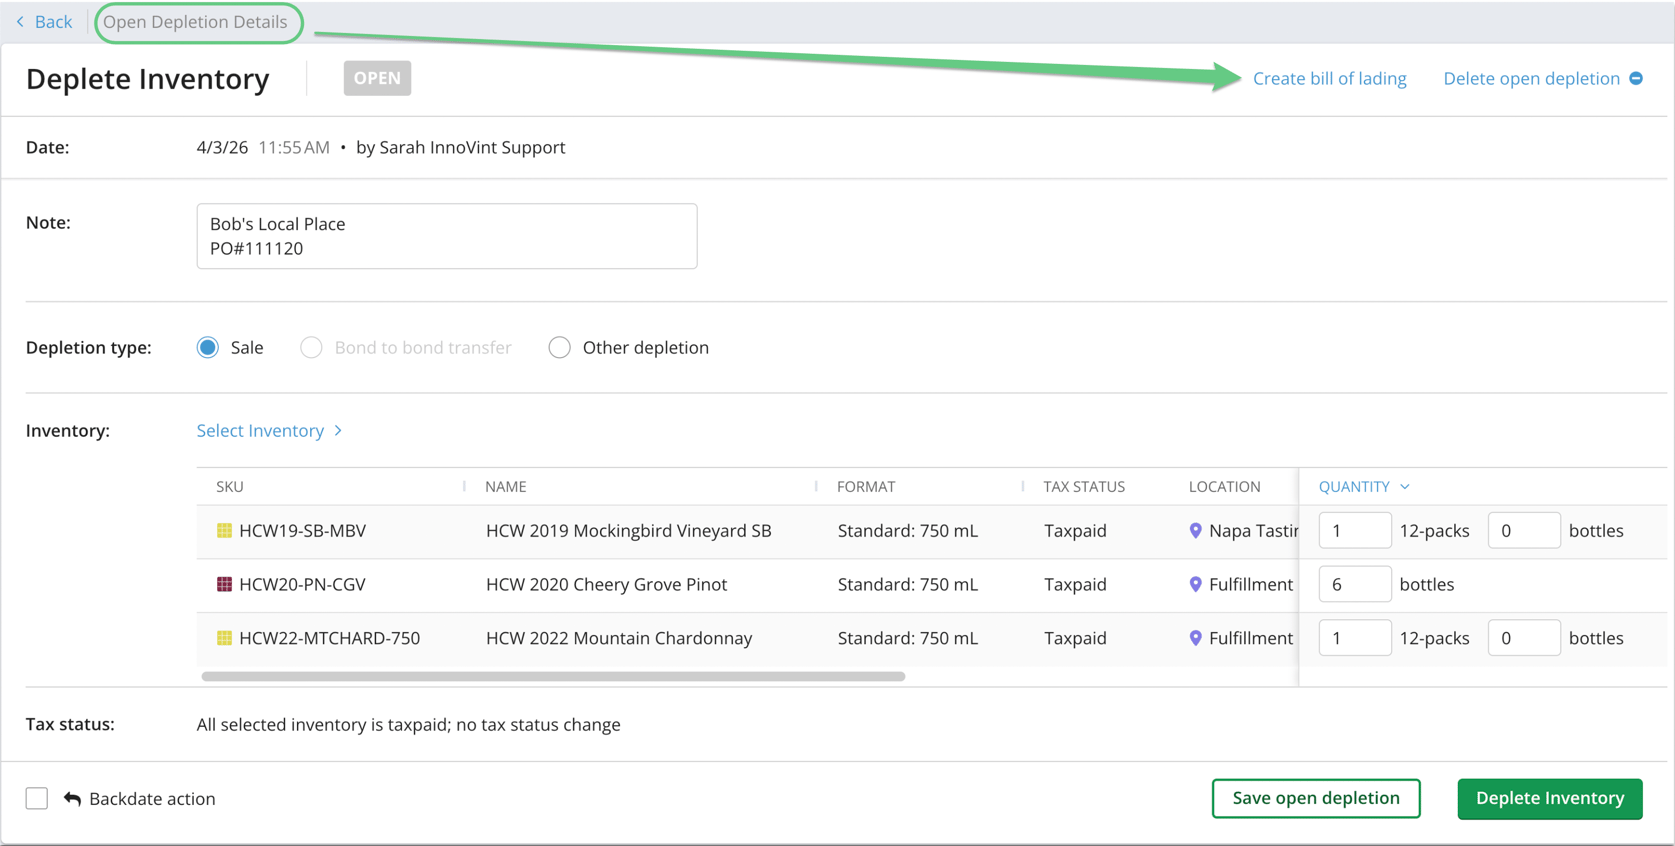
Task: Click the green Deplete Inventory button
Action: click(1550, 798)
